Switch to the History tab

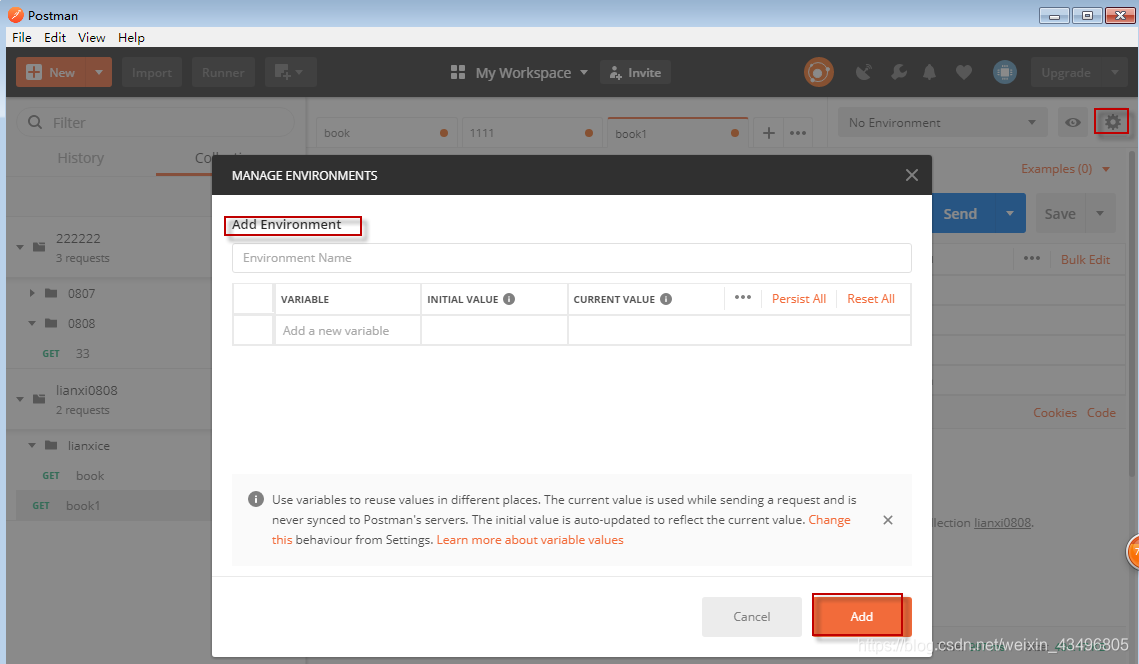coord(81,158)
